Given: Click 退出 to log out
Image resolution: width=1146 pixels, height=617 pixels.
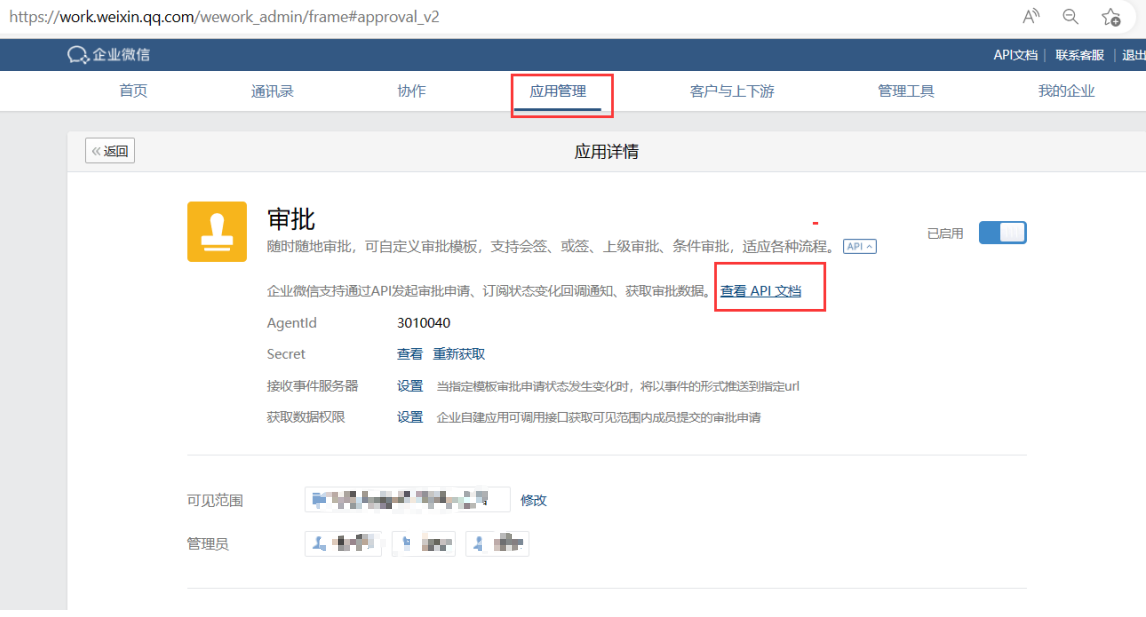Looking at the screenshot, I should (x=1134, y=55).
